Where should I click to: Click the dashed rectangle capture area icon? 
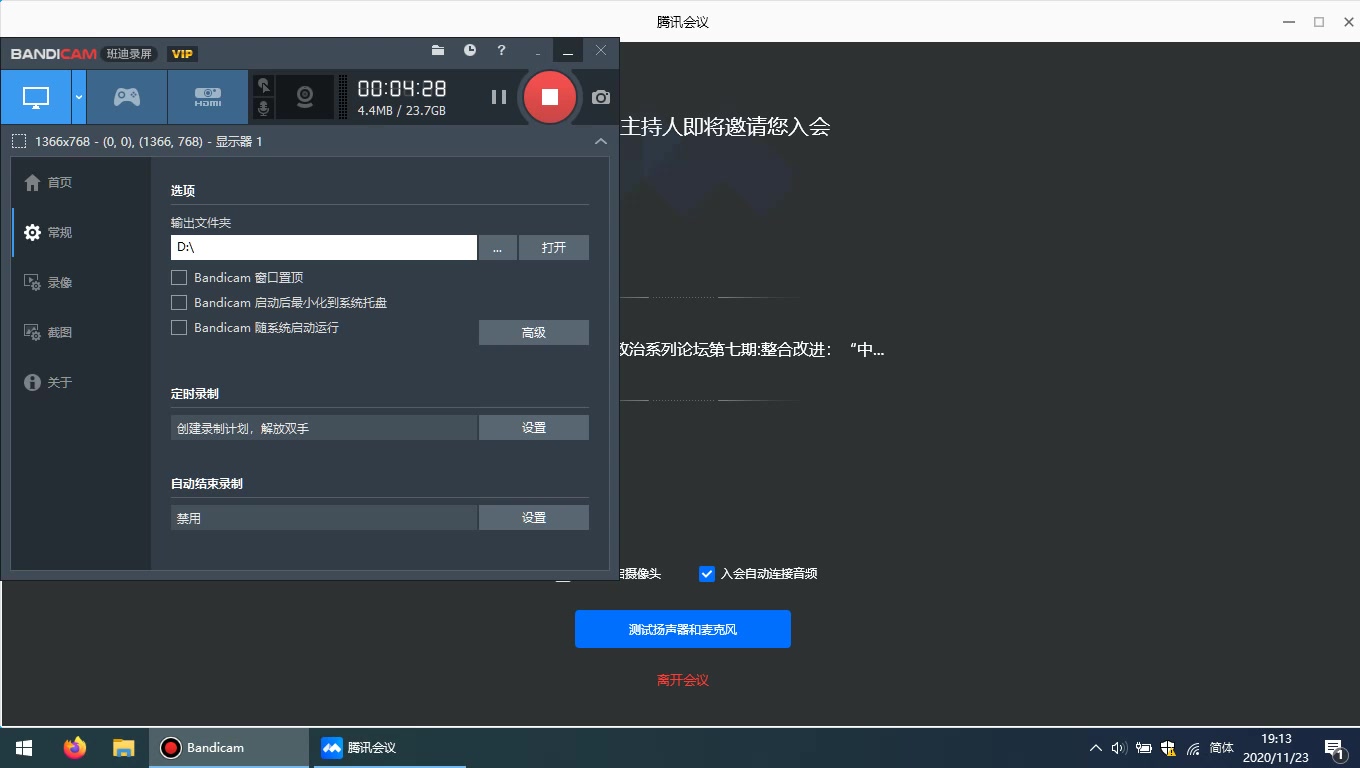click(19, 141)
